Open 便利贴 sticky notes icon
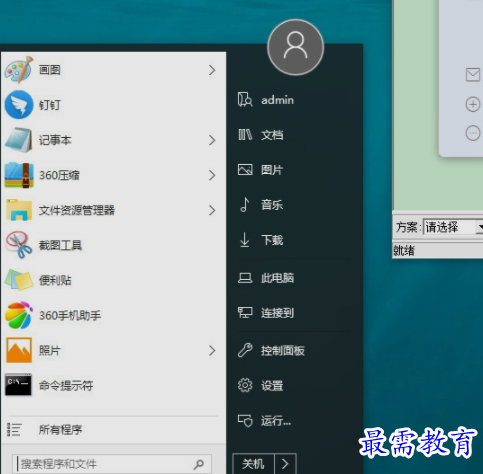The width and height of the screenshot is (483, 474). (19, 280)
